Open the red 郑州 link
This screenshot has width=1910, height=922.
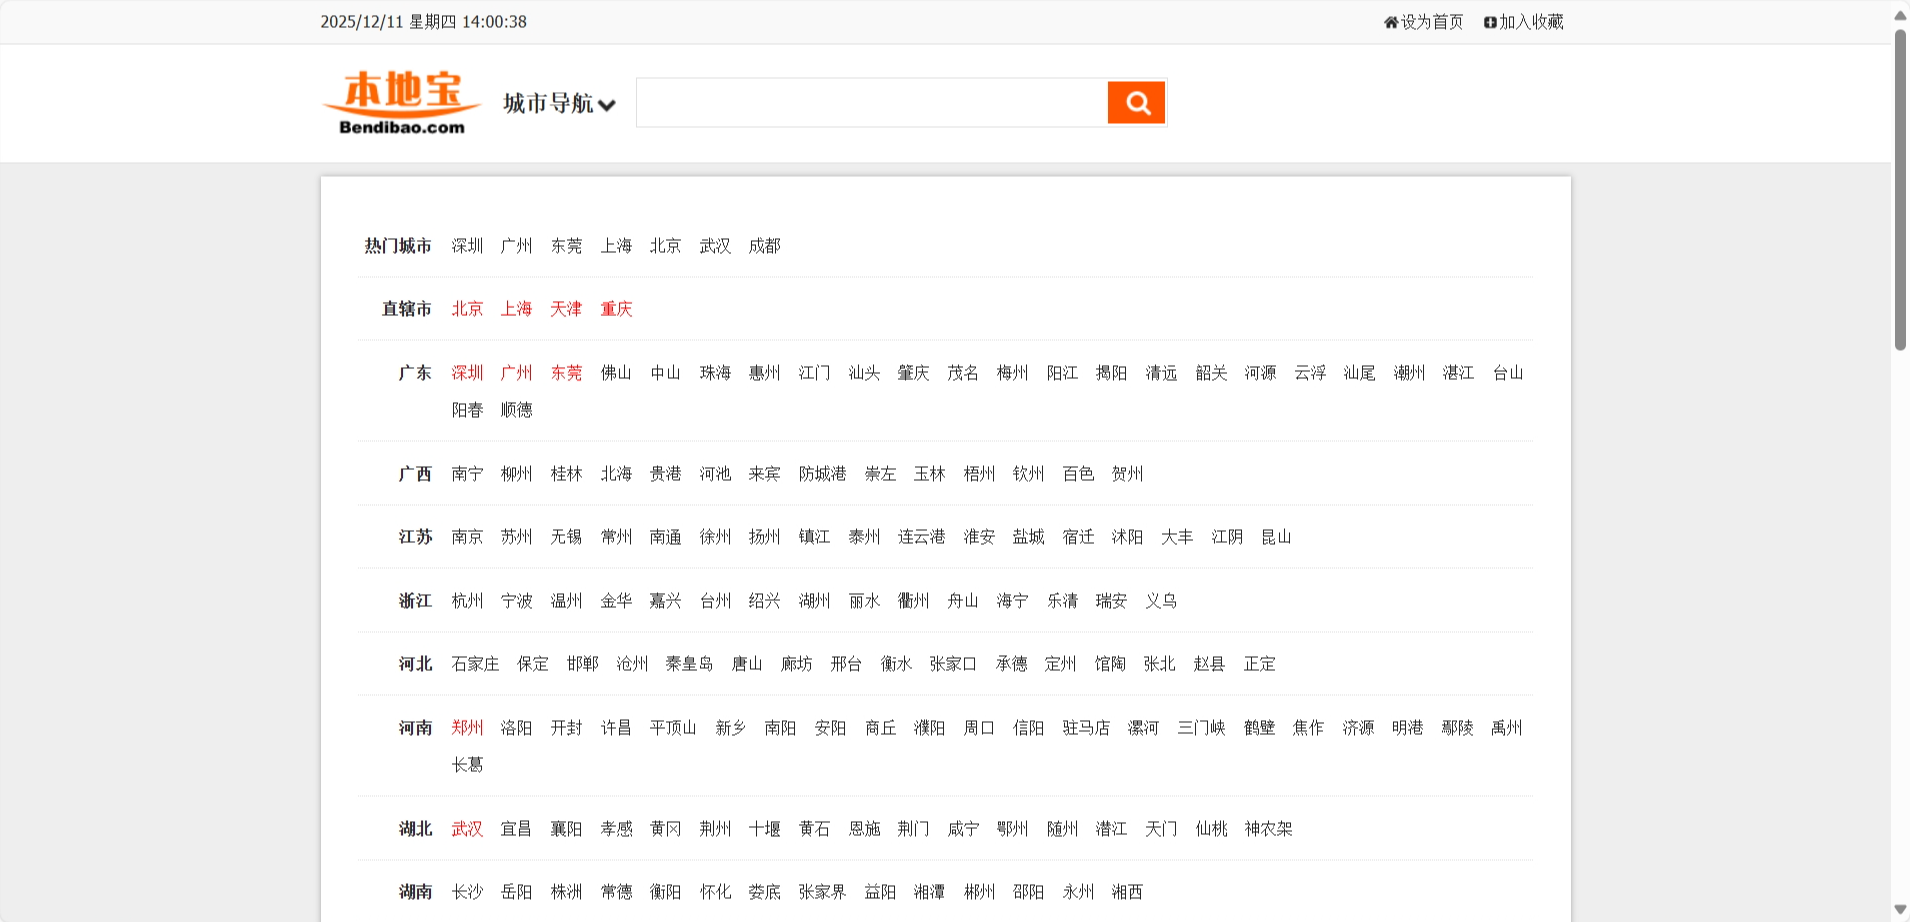(467, 728)
